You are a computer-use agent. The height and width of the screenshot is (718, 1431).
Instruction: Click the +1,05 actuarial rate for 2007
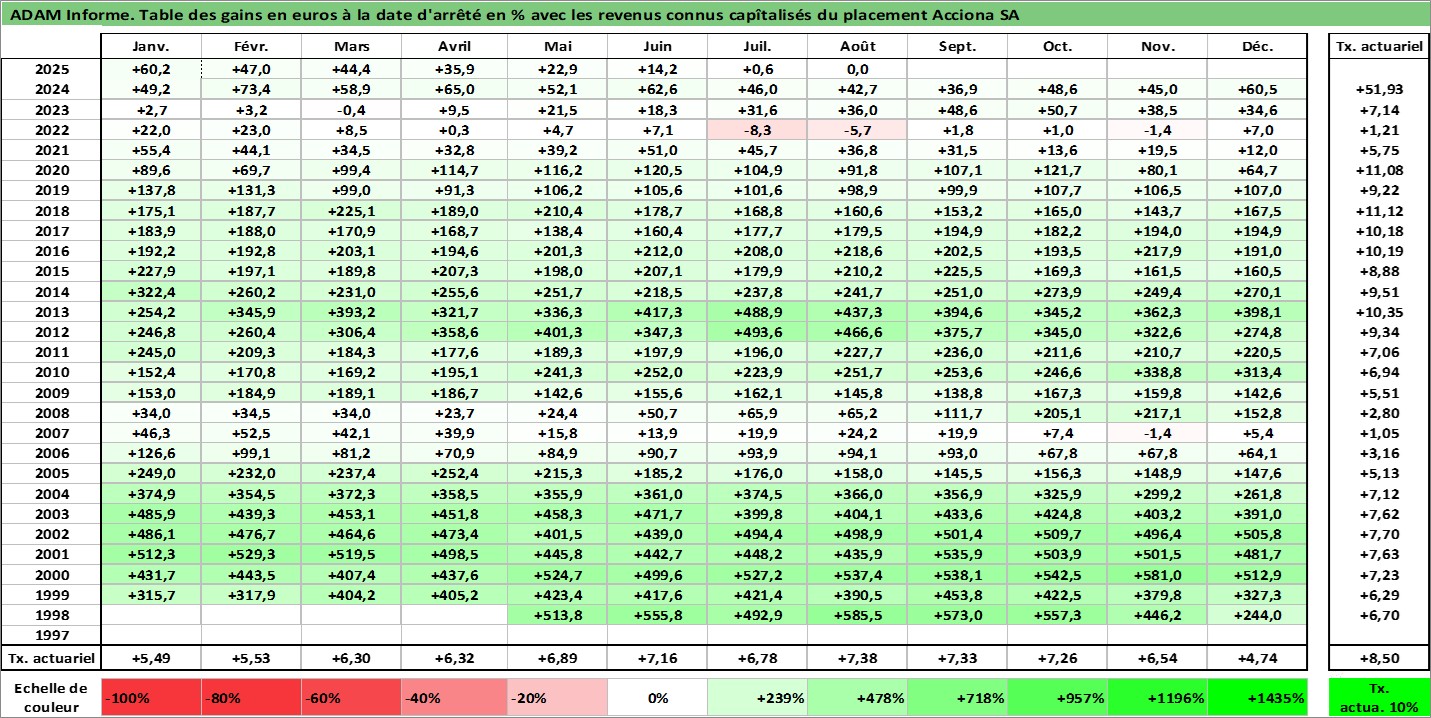(x=1378, y=433)
